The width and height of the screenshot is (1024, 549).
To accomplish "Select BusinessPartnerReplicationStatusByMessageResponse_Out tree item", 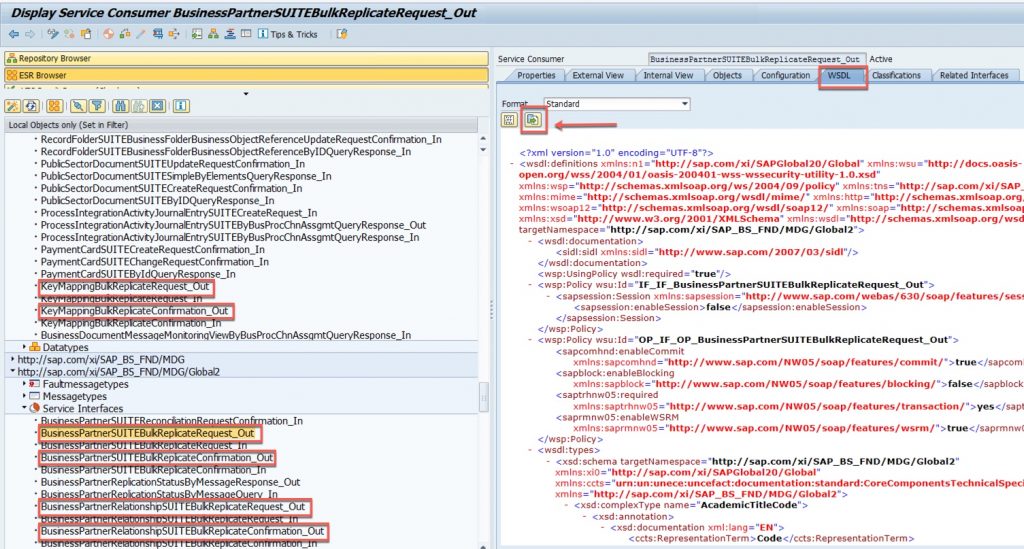I will [170, 482].
